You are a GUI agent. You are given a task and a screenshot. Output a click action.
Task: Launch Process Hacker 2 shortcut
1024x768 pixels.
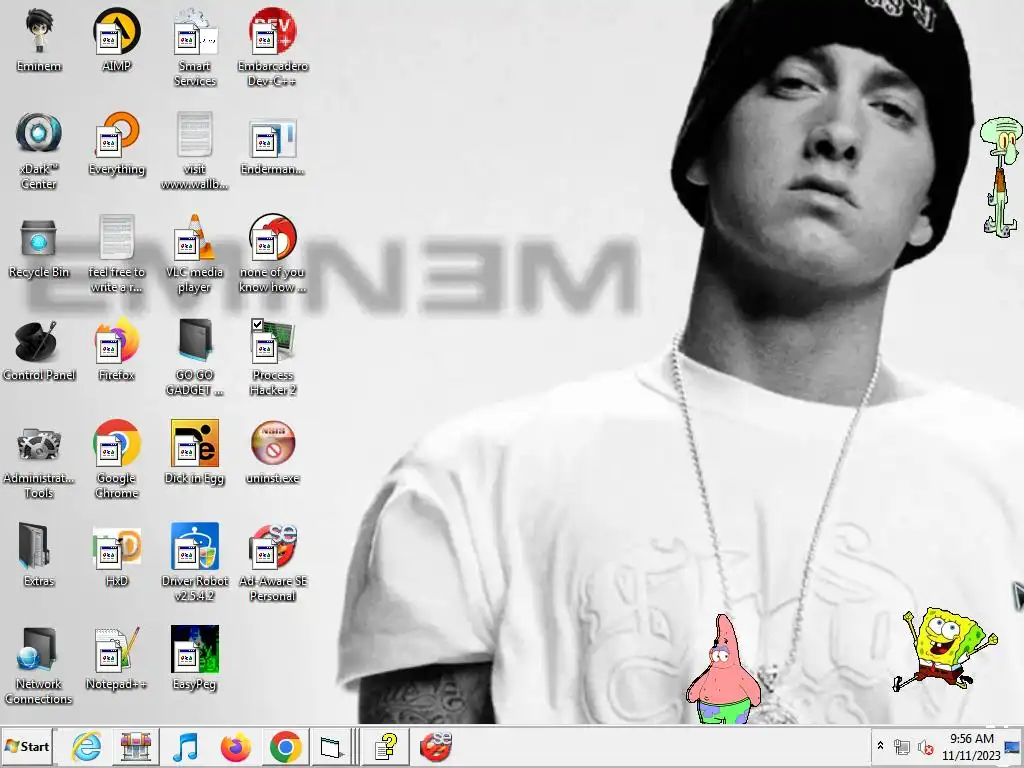pyautogui.click(x=273, y=357)
